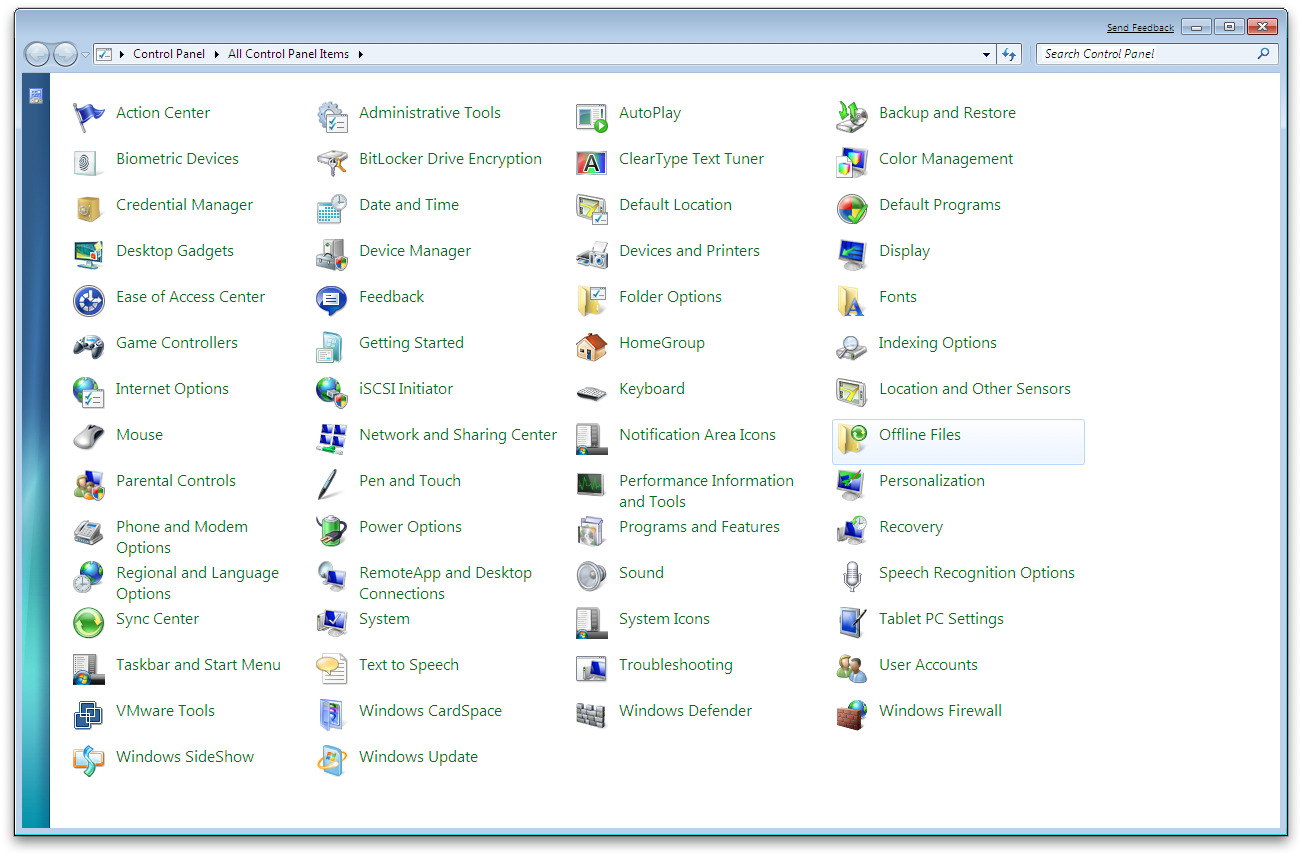Screen dimensions: 1302x856
Task: Open the Ease of Access Center icon
Action: tap(88, 299)
